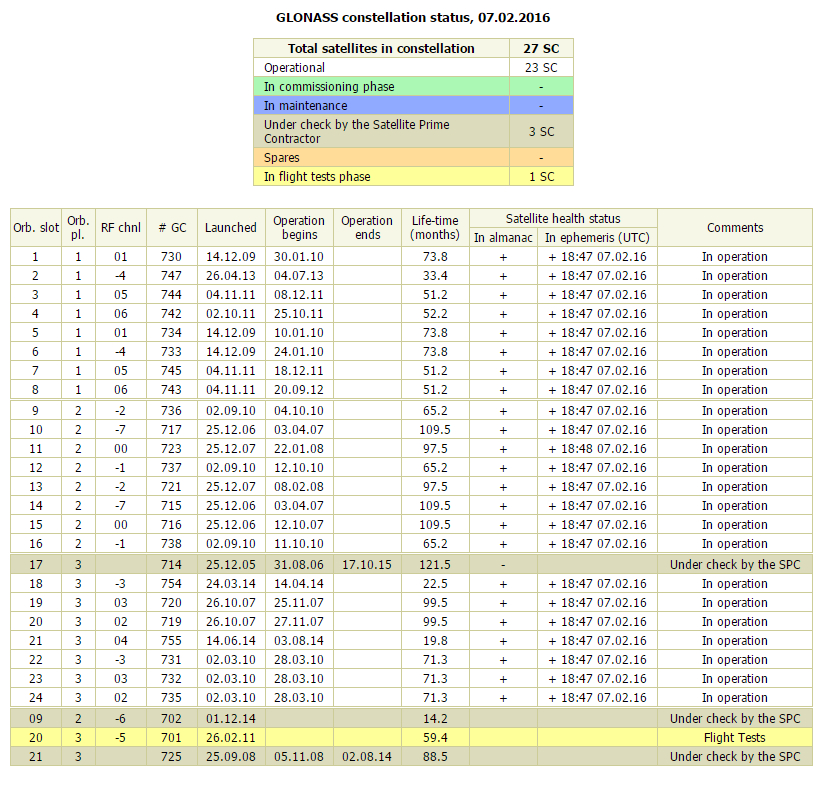Click the 18:48 07.02.16 ephemeris entry
Viewport: 828px width, 788px height.
pos(597,449)
